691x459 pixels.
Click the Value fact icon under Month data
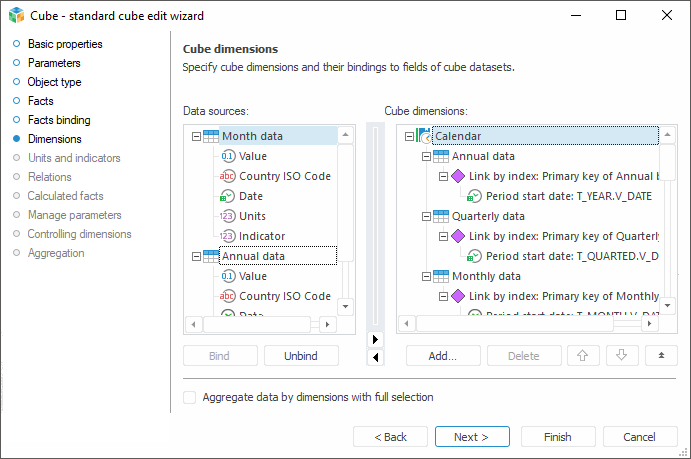(227, 156)
